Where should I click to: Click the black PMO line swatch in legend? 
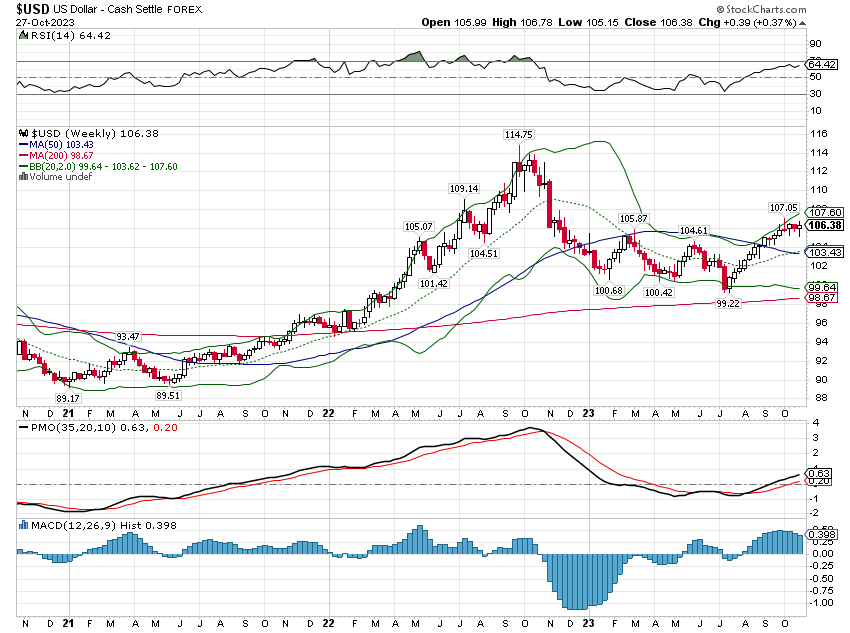click(x=23, y=428)
